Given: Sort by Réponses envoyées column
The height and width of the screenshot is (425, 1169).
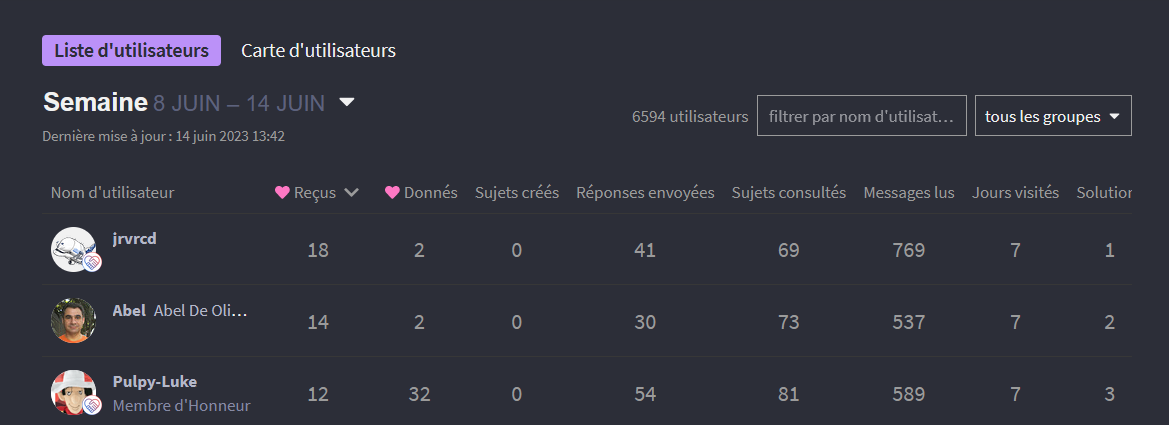Looking at the screenshot, I should 645,192.
